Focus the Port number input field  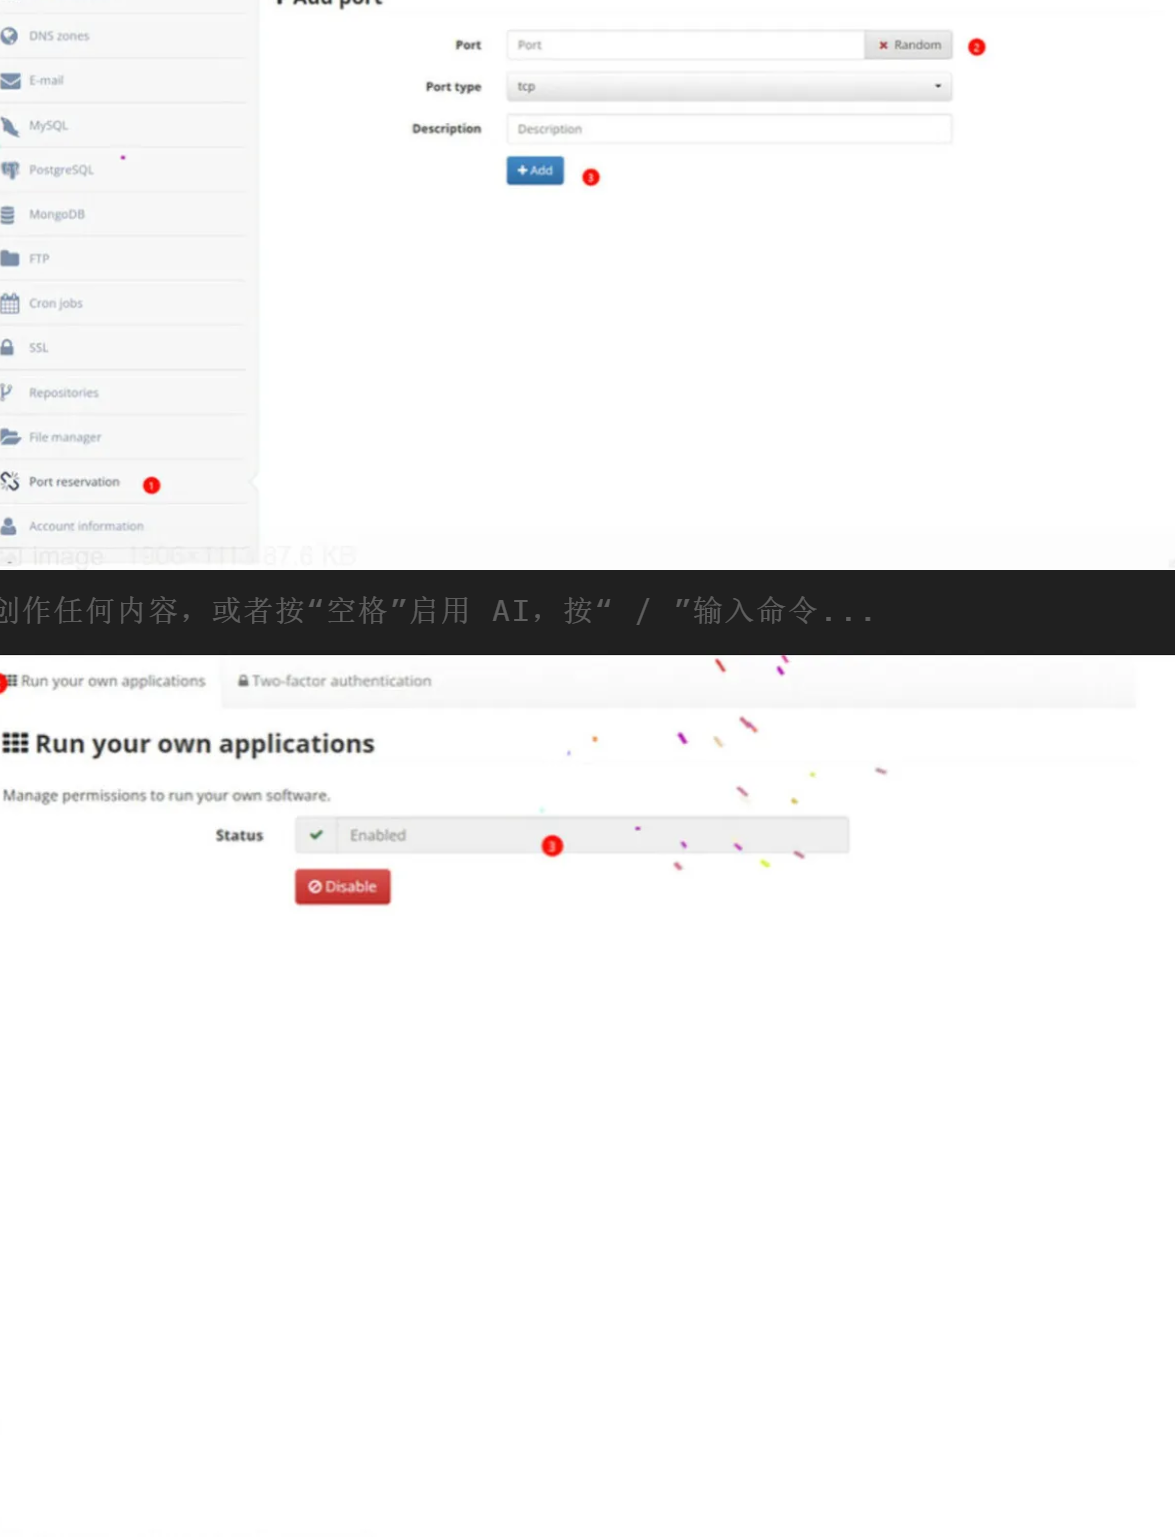(685, 45)
